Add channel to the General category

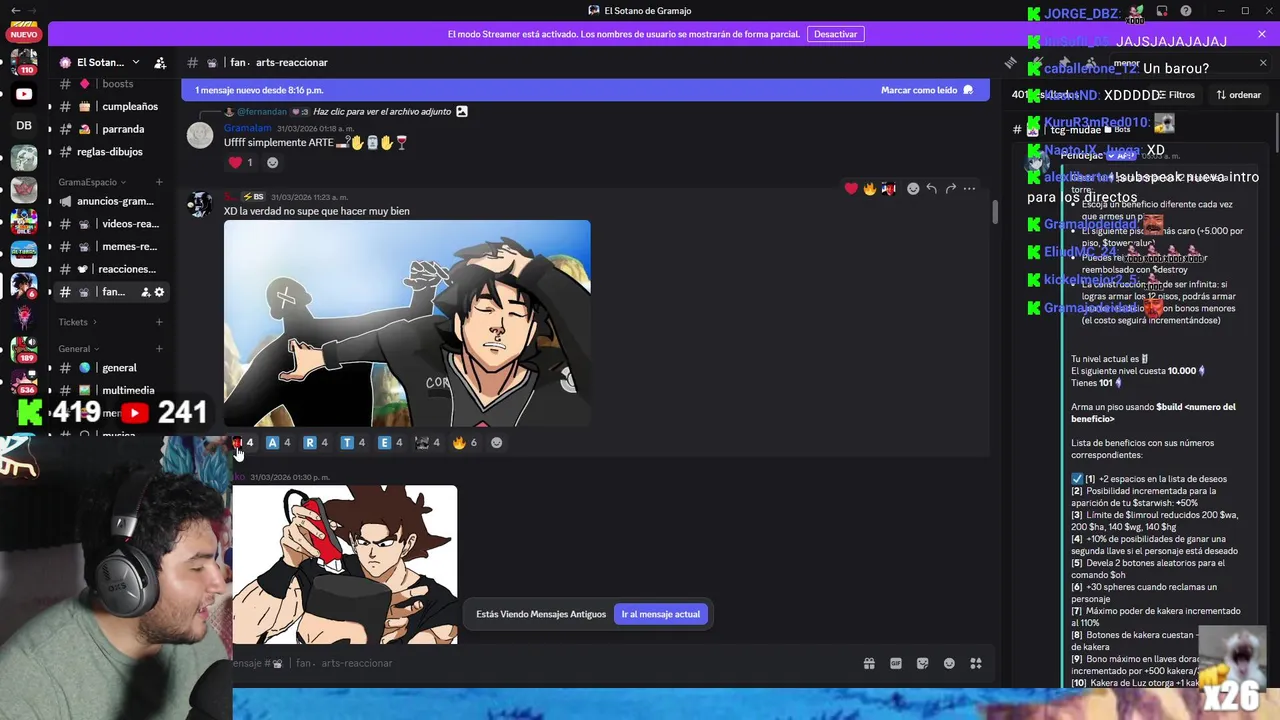coord(159,349)
